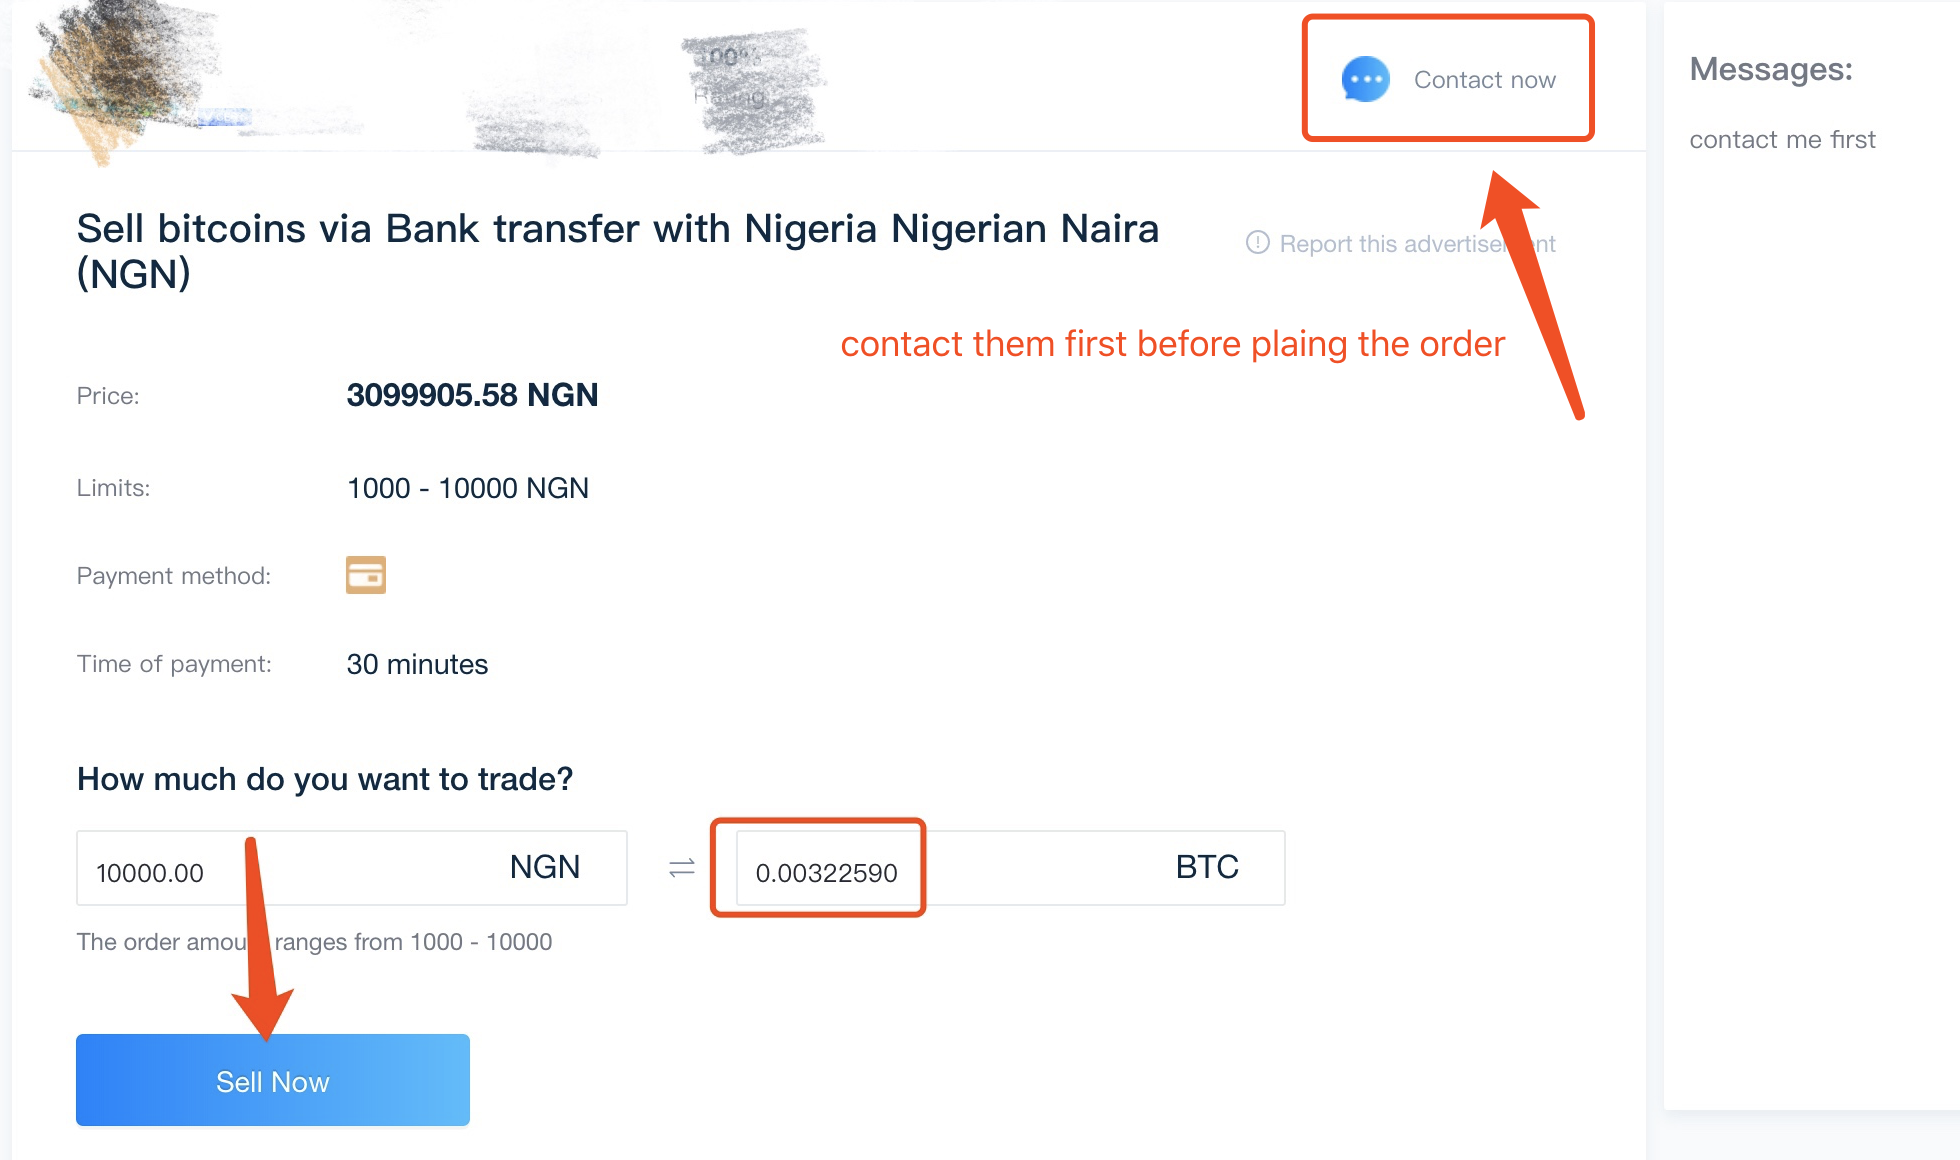Click the price 3099905.58 NGN
The image size is (1960, 1160).
point(472,395)
